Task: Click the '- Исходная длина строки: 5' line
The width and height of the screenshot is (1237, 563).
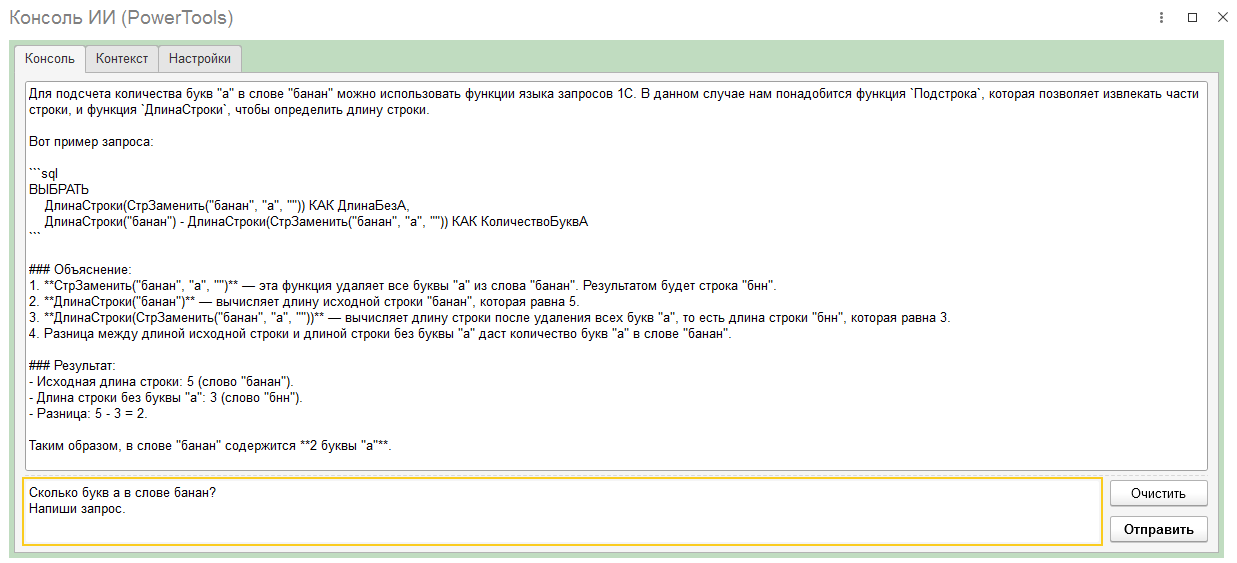Action: click(162, 383)
